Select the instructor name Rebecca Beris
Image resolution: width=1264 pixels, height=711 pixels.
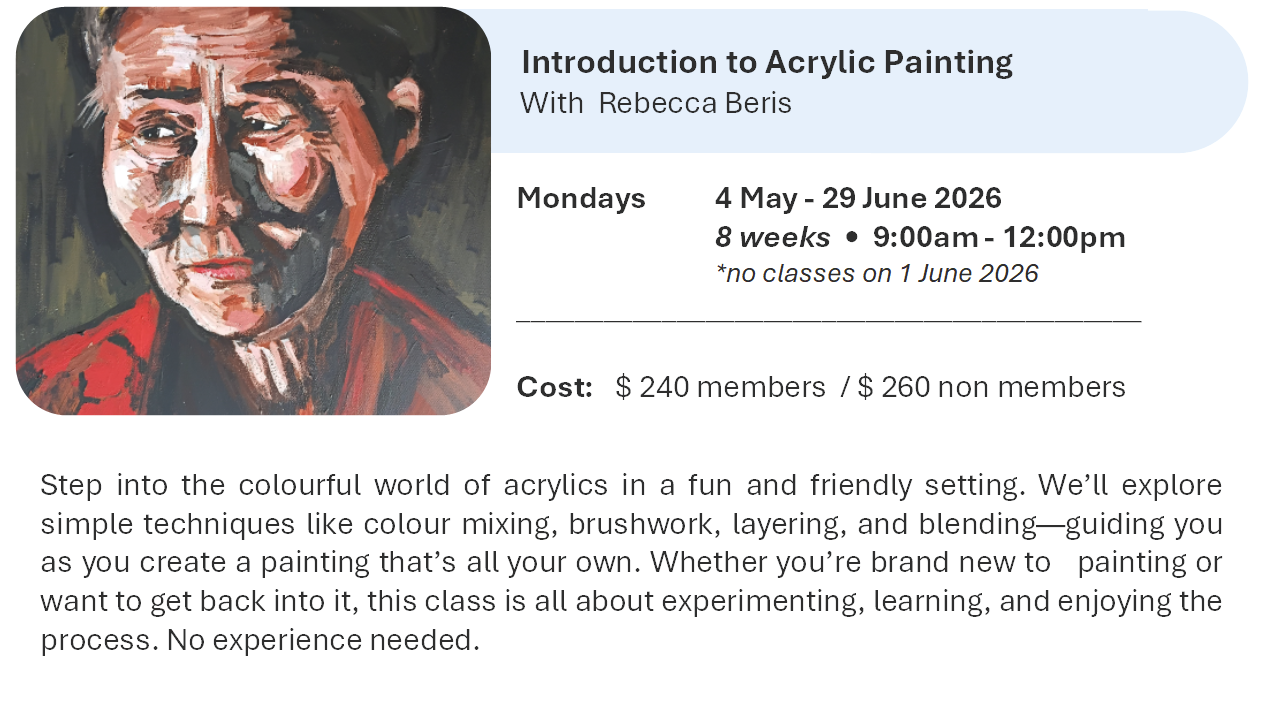pos(695,103)
